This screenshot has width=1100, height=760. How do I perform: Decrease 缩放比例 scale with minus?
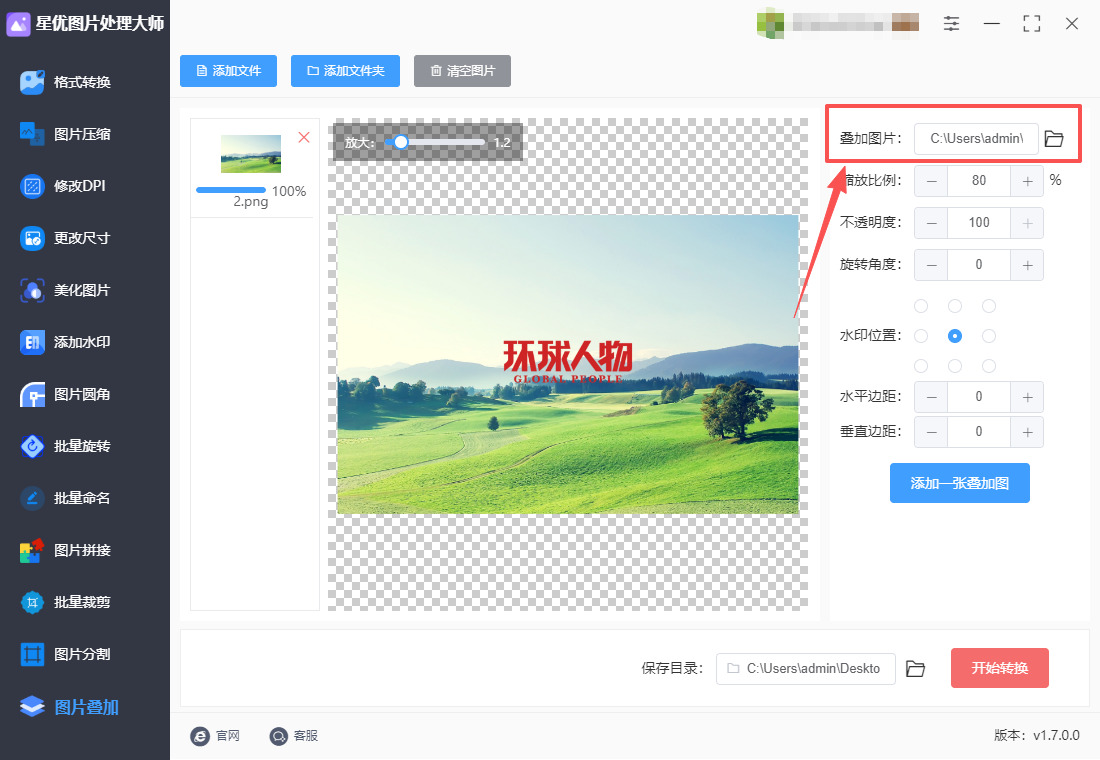click(x=931, y=181)
